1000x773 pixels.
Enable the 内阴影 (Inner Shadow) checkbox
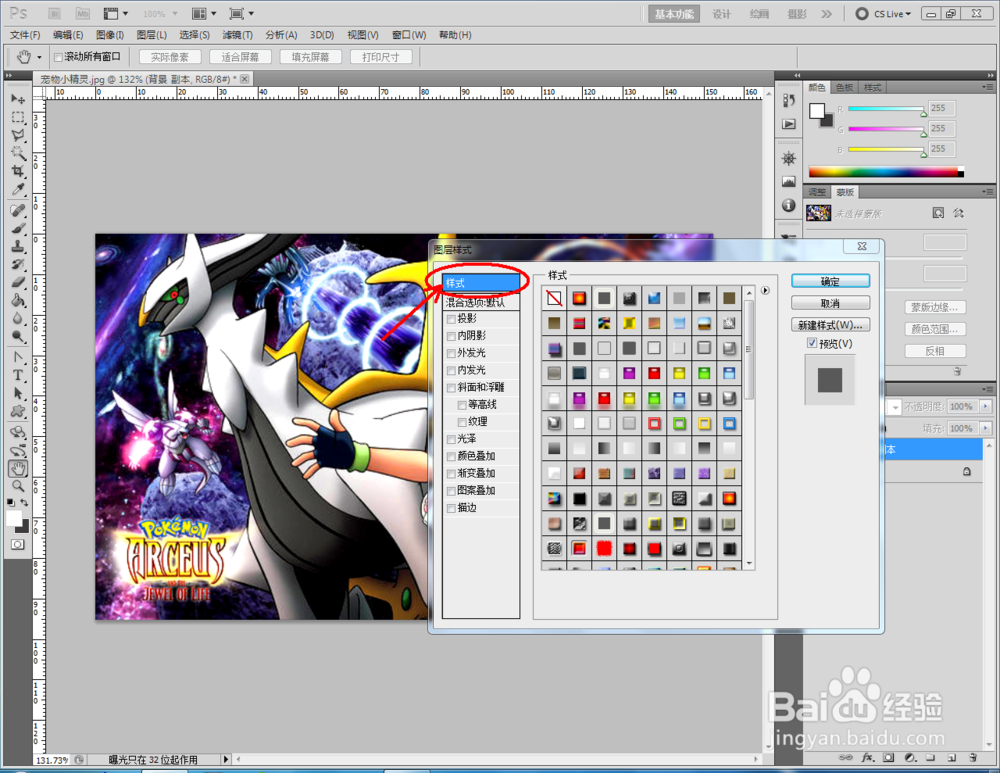(452, 335)
